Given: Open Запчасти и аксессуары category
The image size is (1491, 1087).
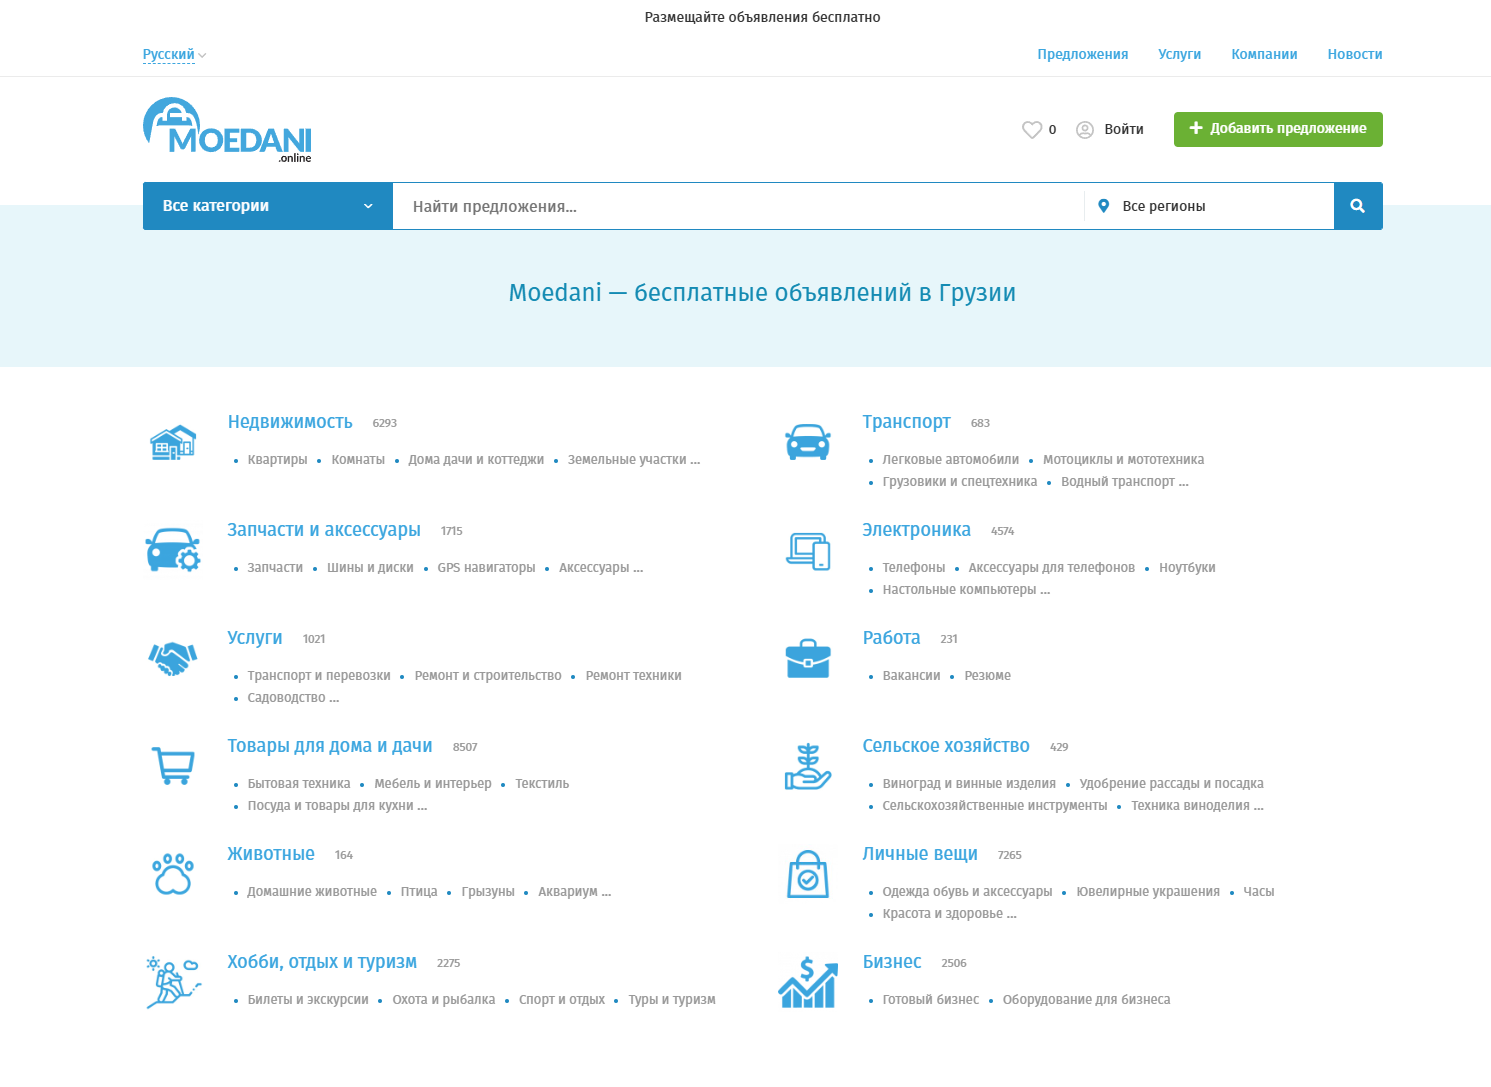Looking at the screenshot, I should pos(324,530).
